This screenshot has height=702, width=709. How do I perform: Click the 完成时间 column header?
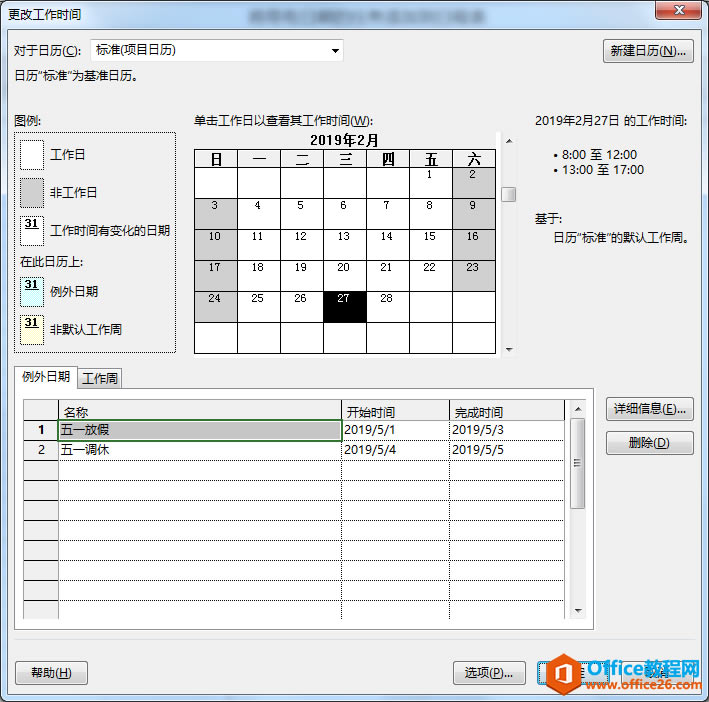507,411
